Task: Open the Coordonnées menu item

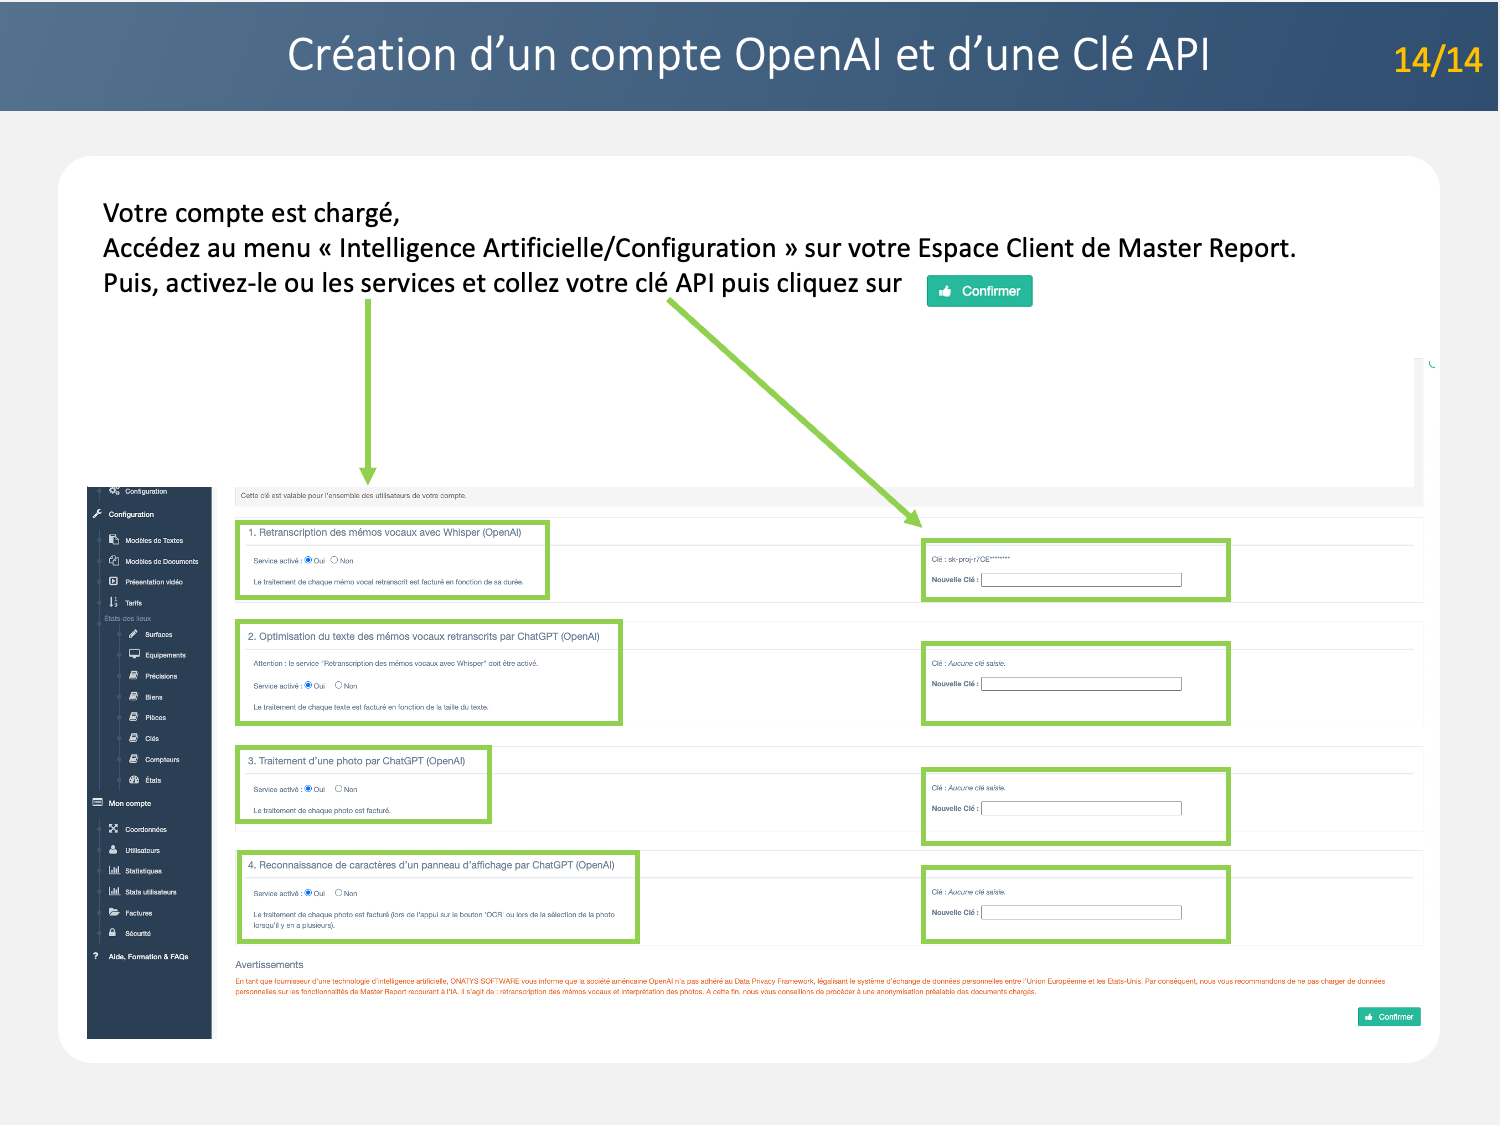Action: pos(145,829)
